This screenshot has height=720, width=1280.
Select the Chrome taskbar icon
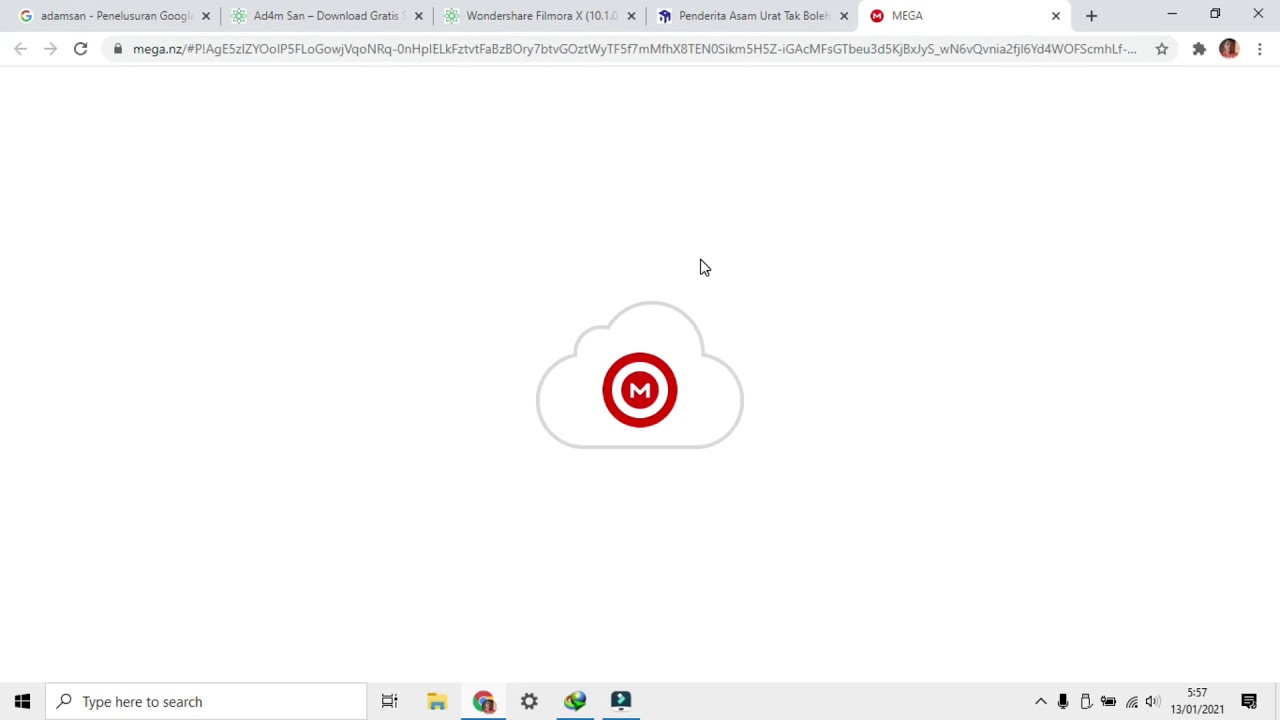click(x=483, y=701)
